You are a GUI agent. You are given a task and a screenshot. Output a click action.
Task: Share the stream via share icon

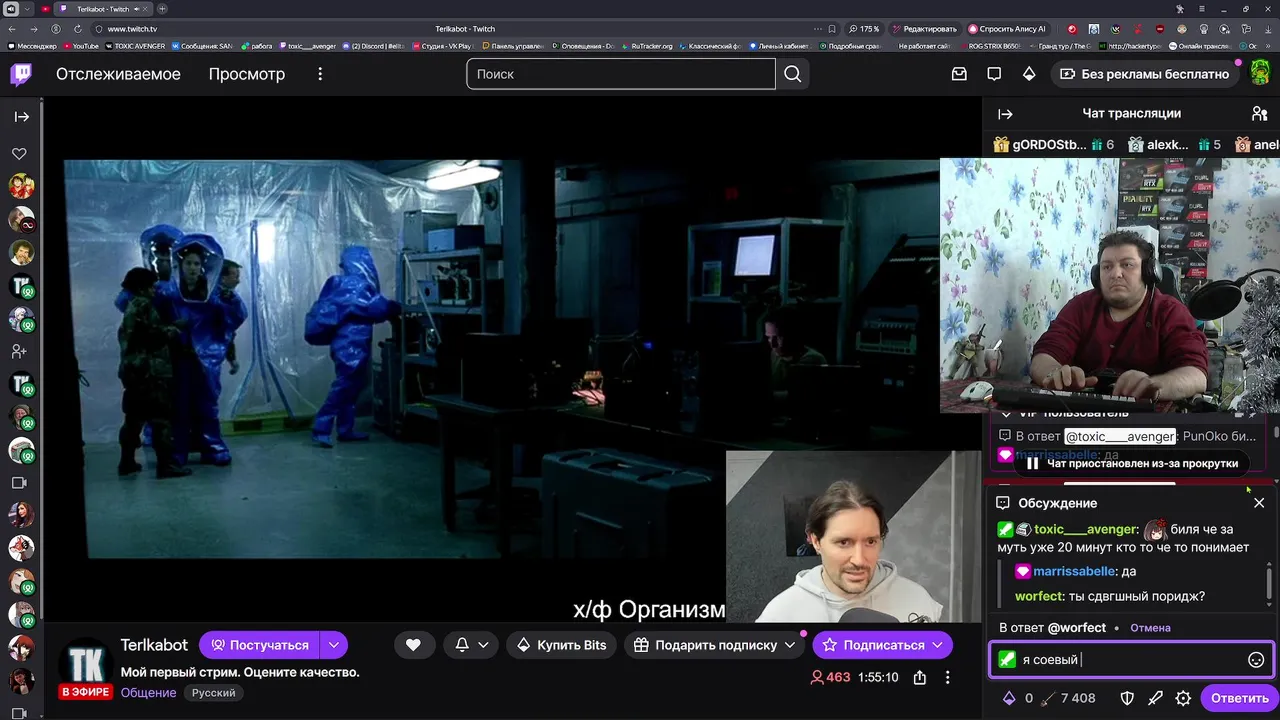[919, 677]
